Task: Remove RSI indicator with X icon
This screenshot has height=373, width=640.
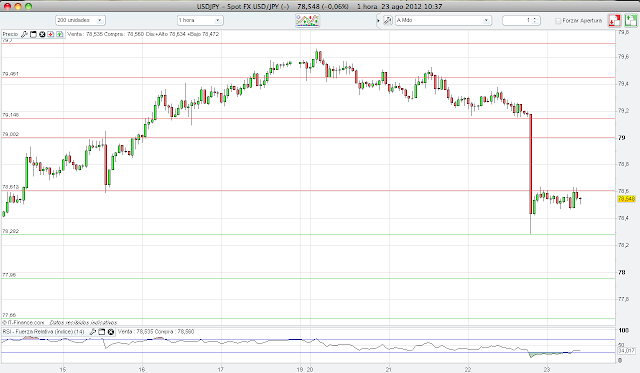Action: 111,332
